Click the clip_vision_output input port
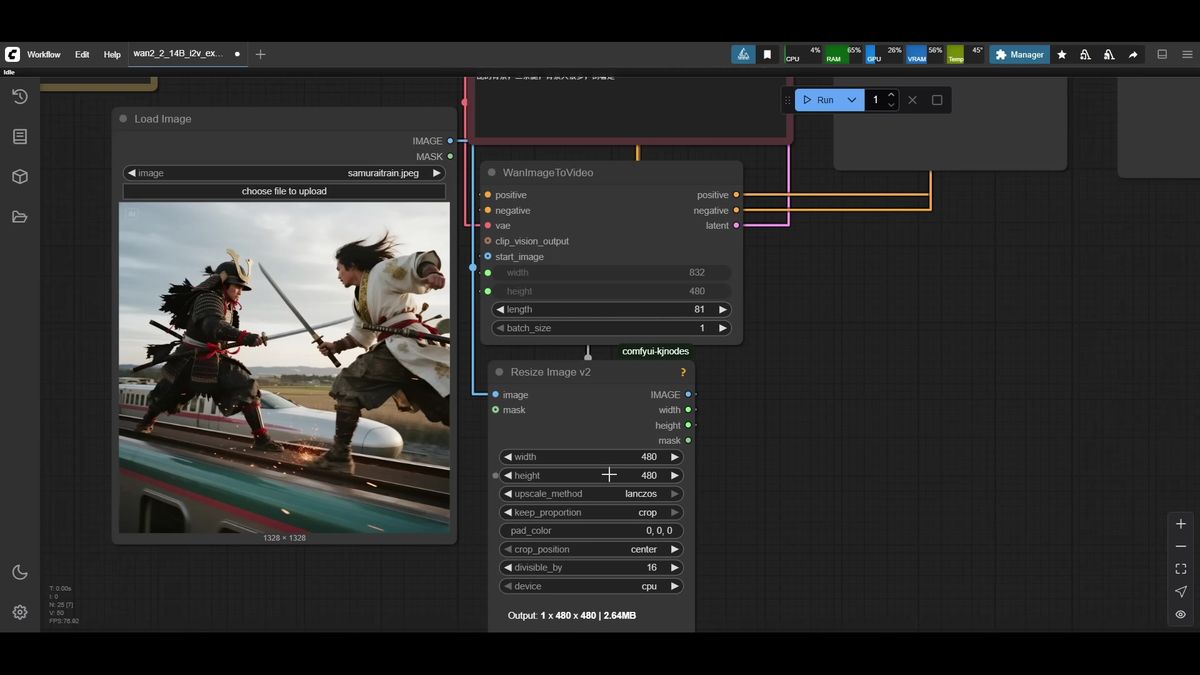The image size is (1200, 675). click(488, 241)
